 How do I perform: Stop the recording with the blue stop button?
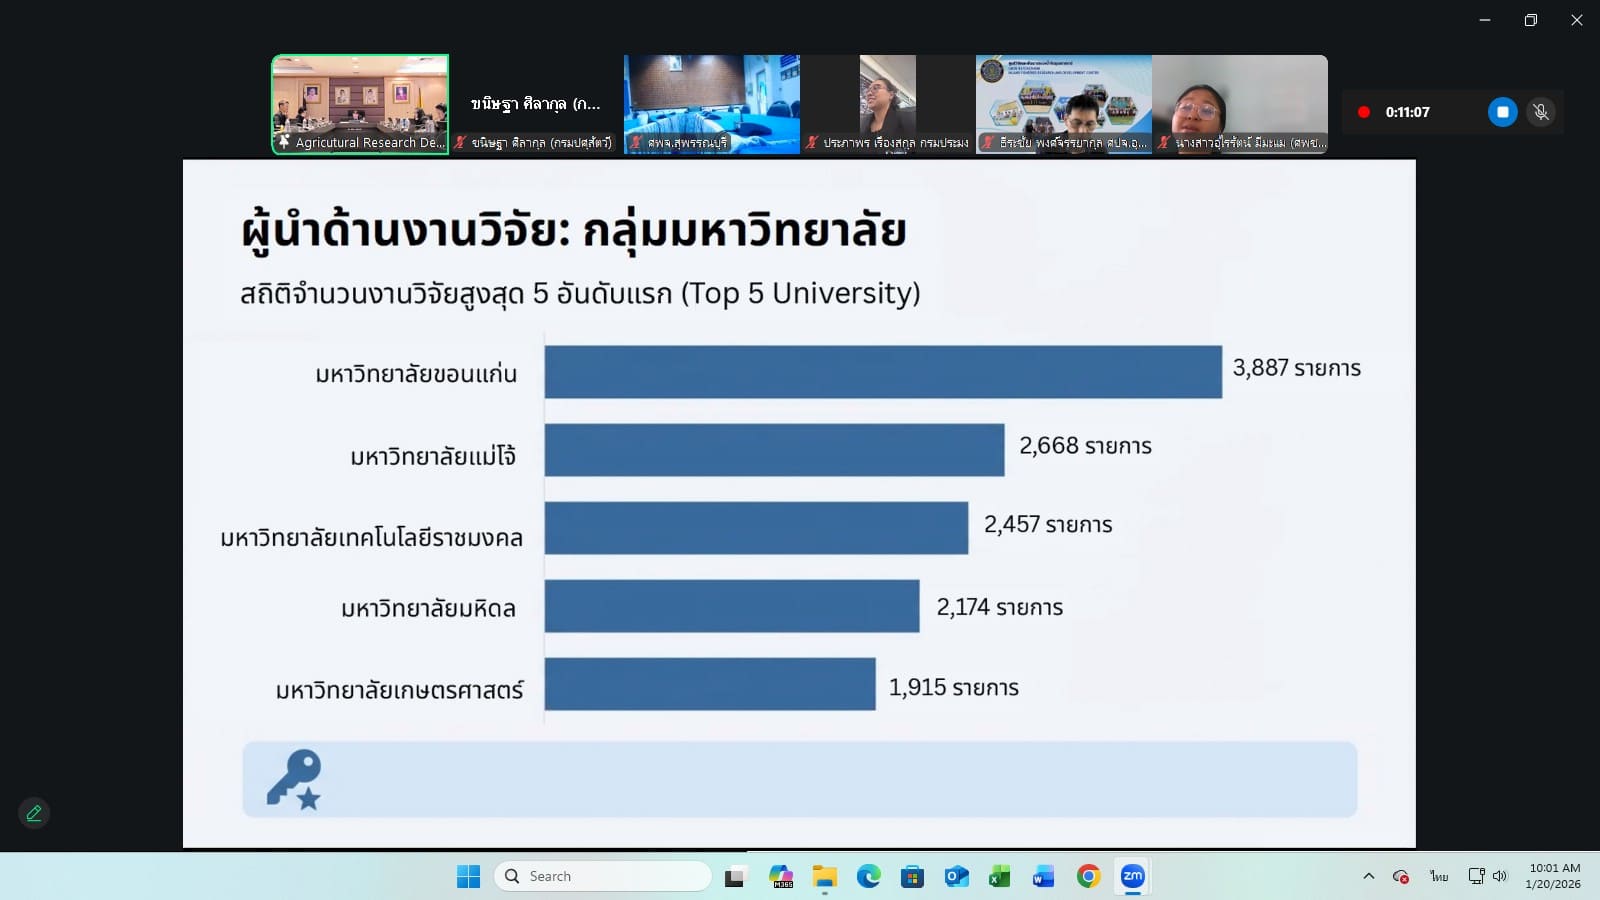click(x=1502, y=112)
